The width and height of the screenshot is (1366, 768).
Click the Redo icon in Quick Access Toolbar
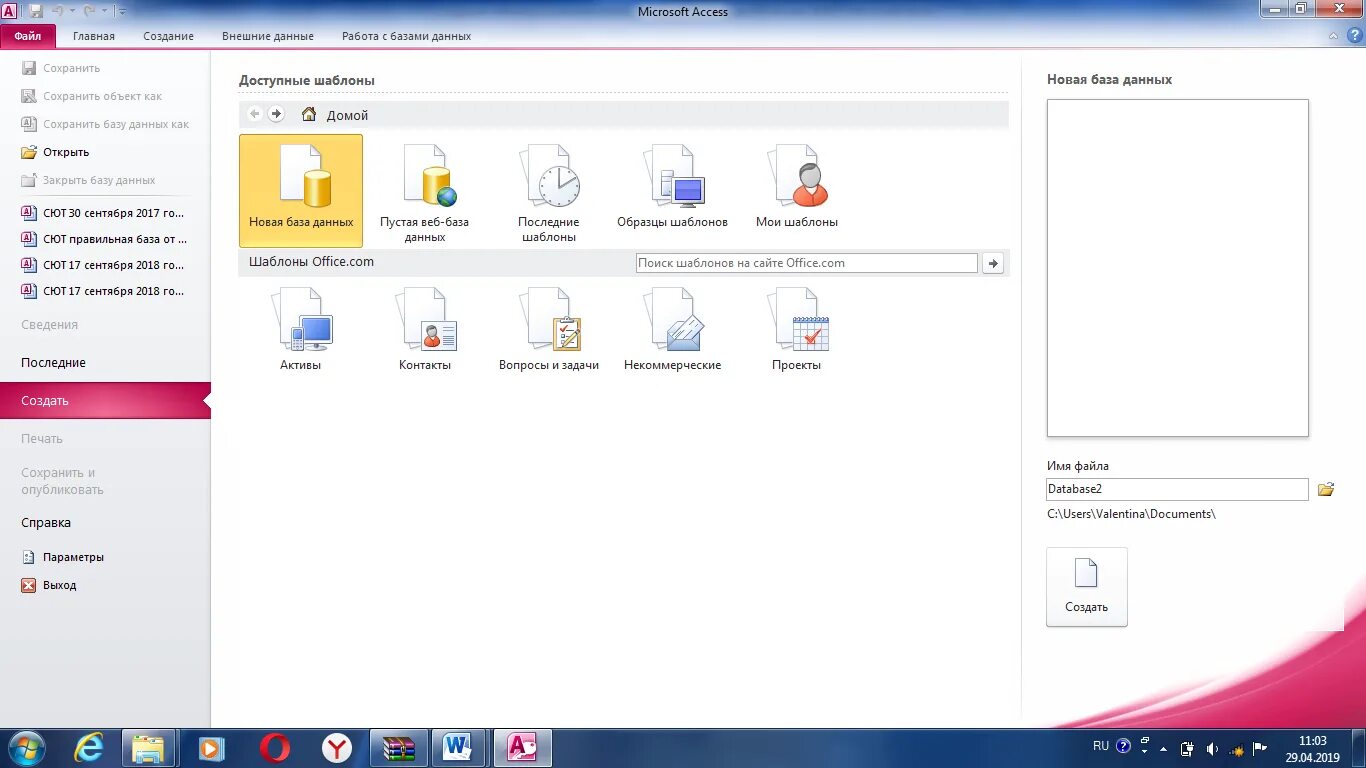tap(90, 11)
